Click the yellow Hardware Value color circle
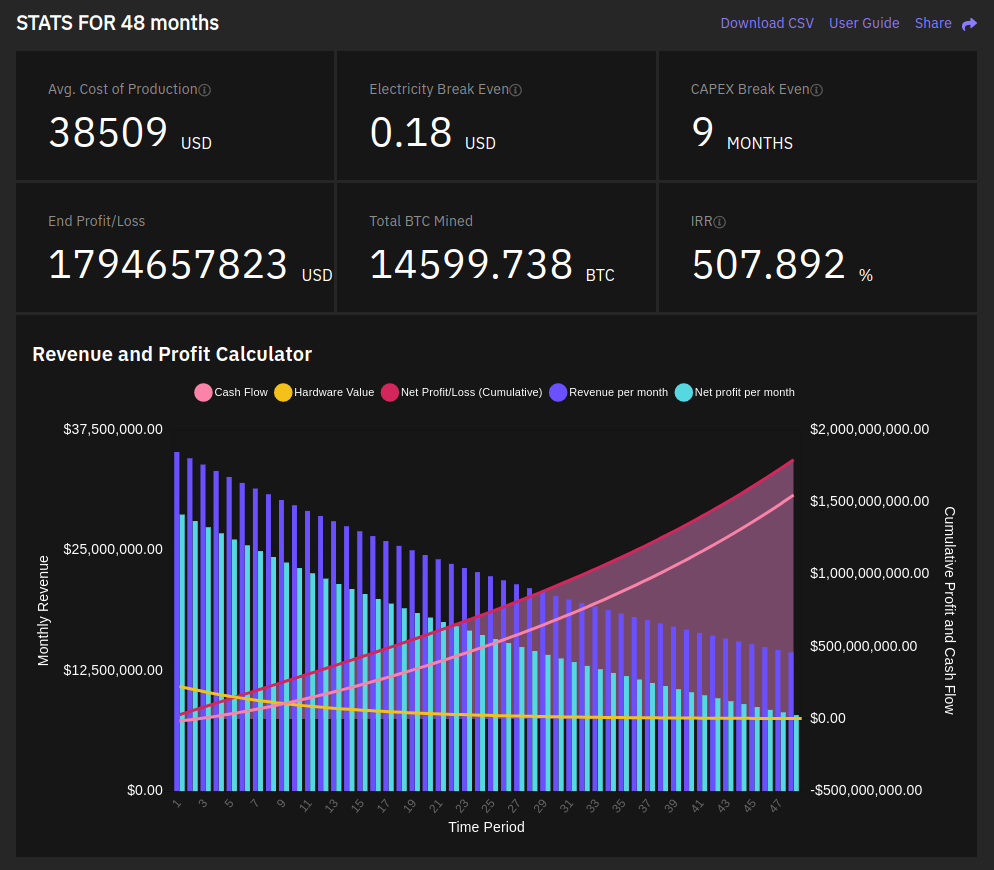994x870 pixels. (283, 393)
